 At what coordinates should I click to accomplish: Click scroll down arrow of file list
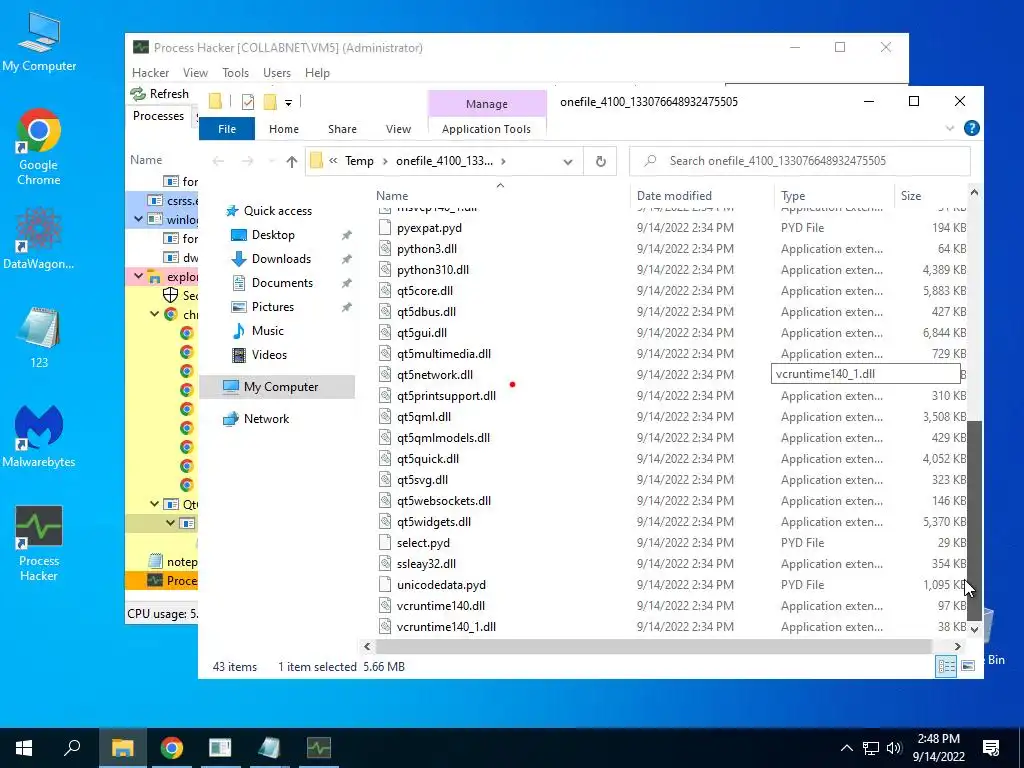pyautogui.click(x=974, y=630)
